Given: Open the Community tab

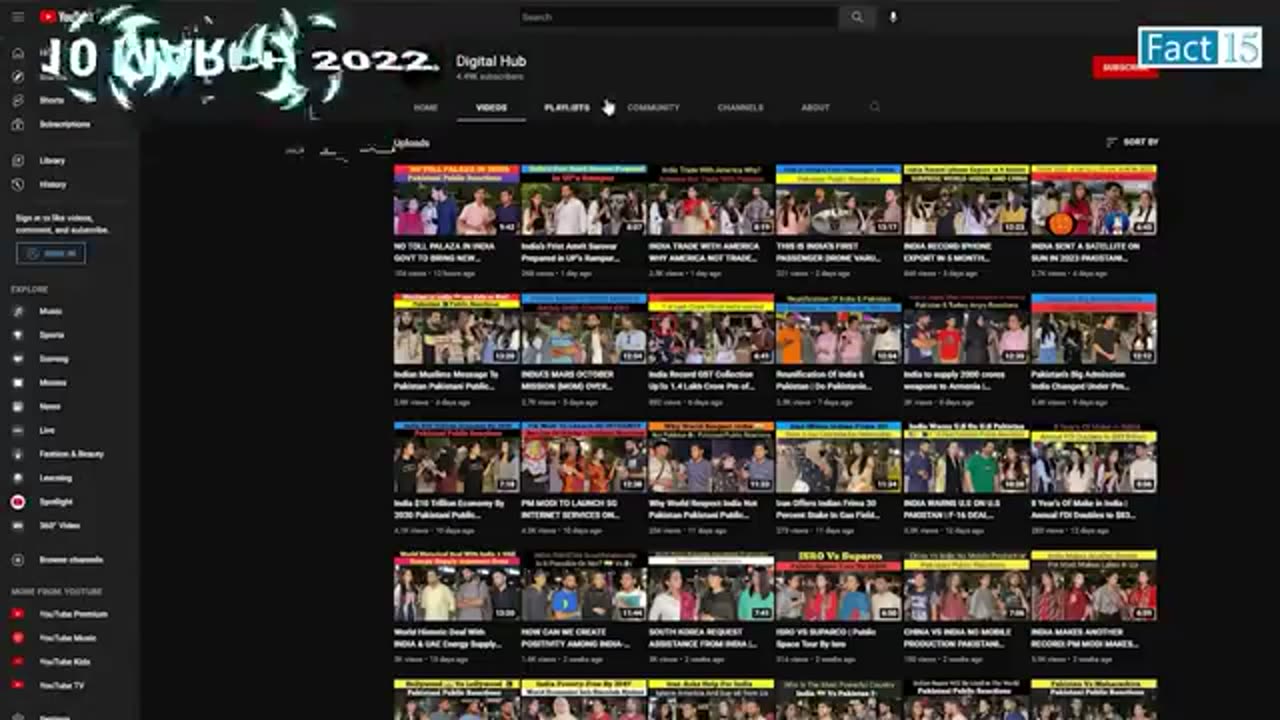Looking at the screenshot, I should pyautogui.click(x=653, y=107).
